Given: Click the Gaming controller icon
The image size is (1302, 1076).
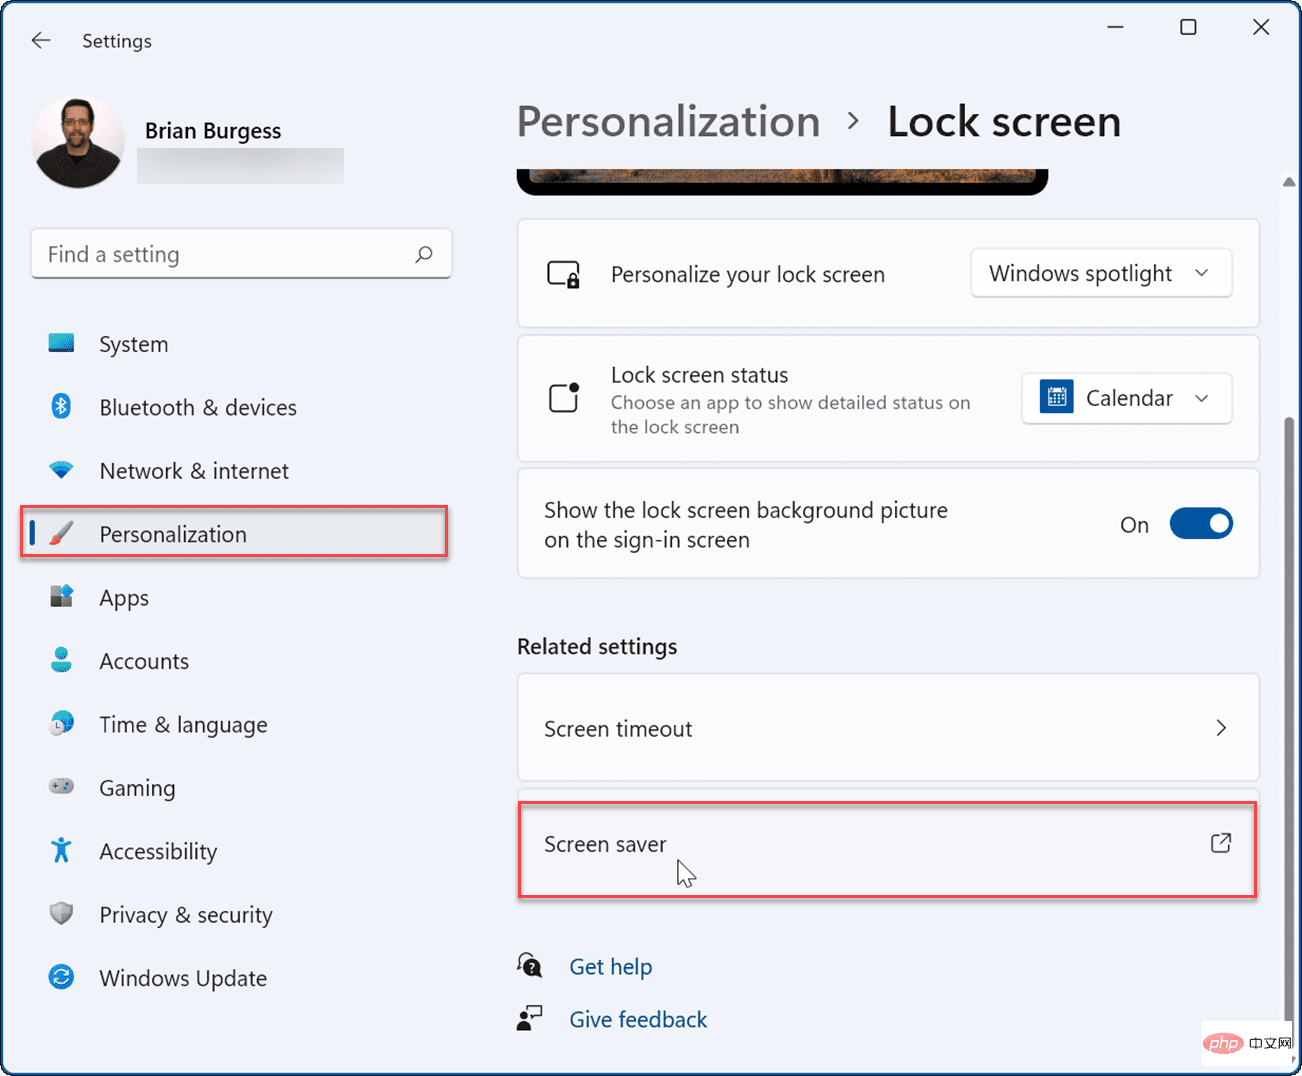Looking at the screenshot, I should click(x=61, y=786).
